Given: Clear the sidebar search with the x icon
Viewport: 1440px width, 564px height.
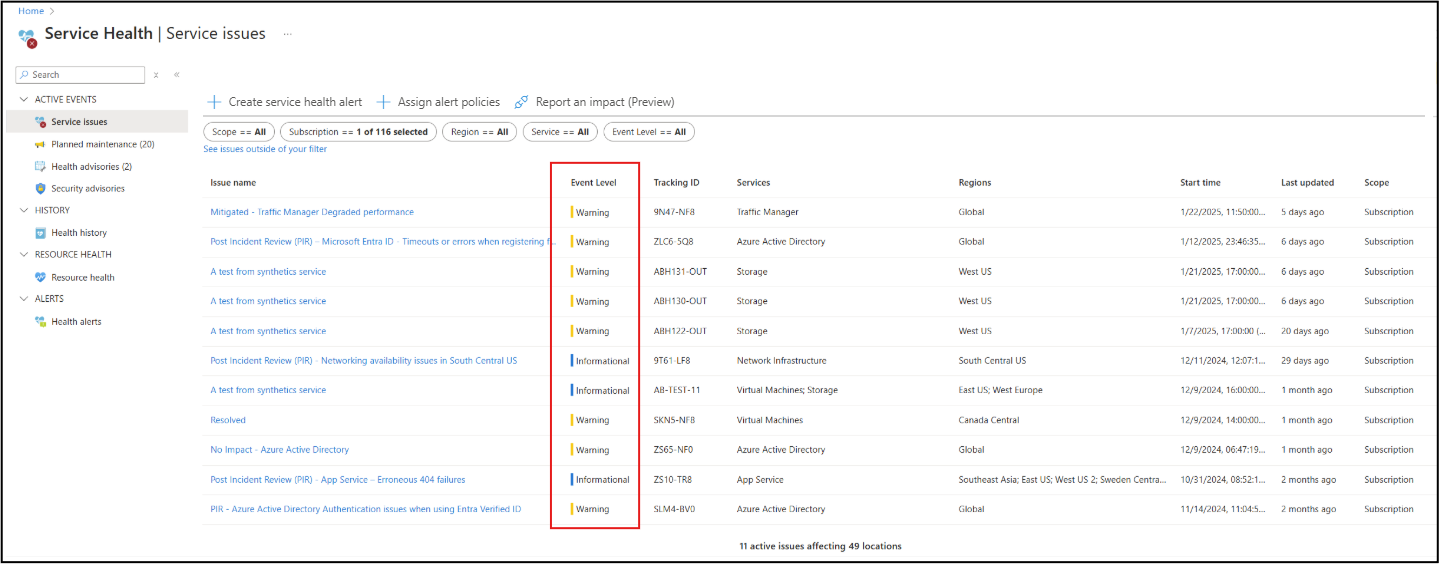Looking at the screenshot, I should [x=156, y=75].
